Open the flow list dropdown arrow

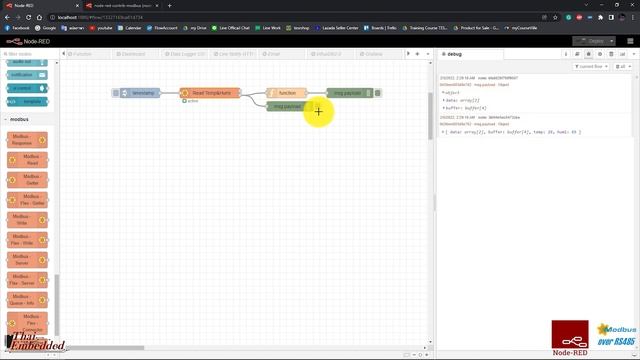[x=428, y=54]
